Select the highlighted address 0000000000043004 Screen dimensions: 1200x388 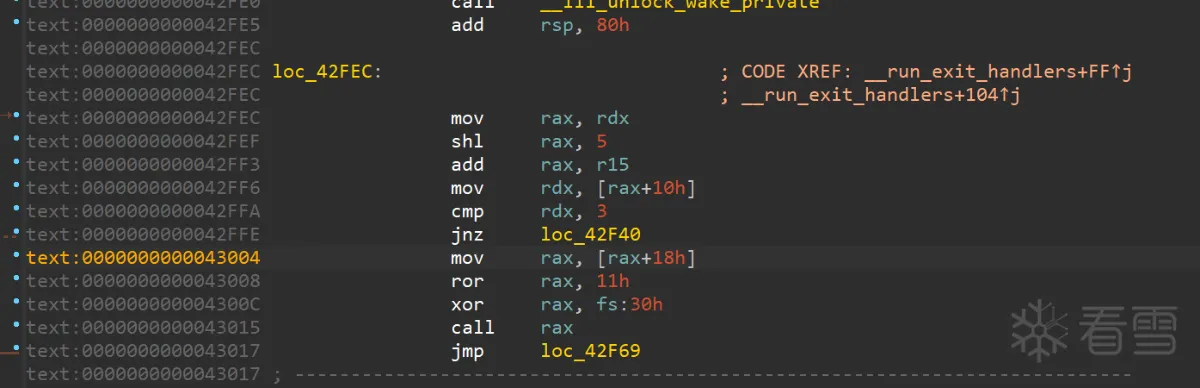tap(143, 258)
